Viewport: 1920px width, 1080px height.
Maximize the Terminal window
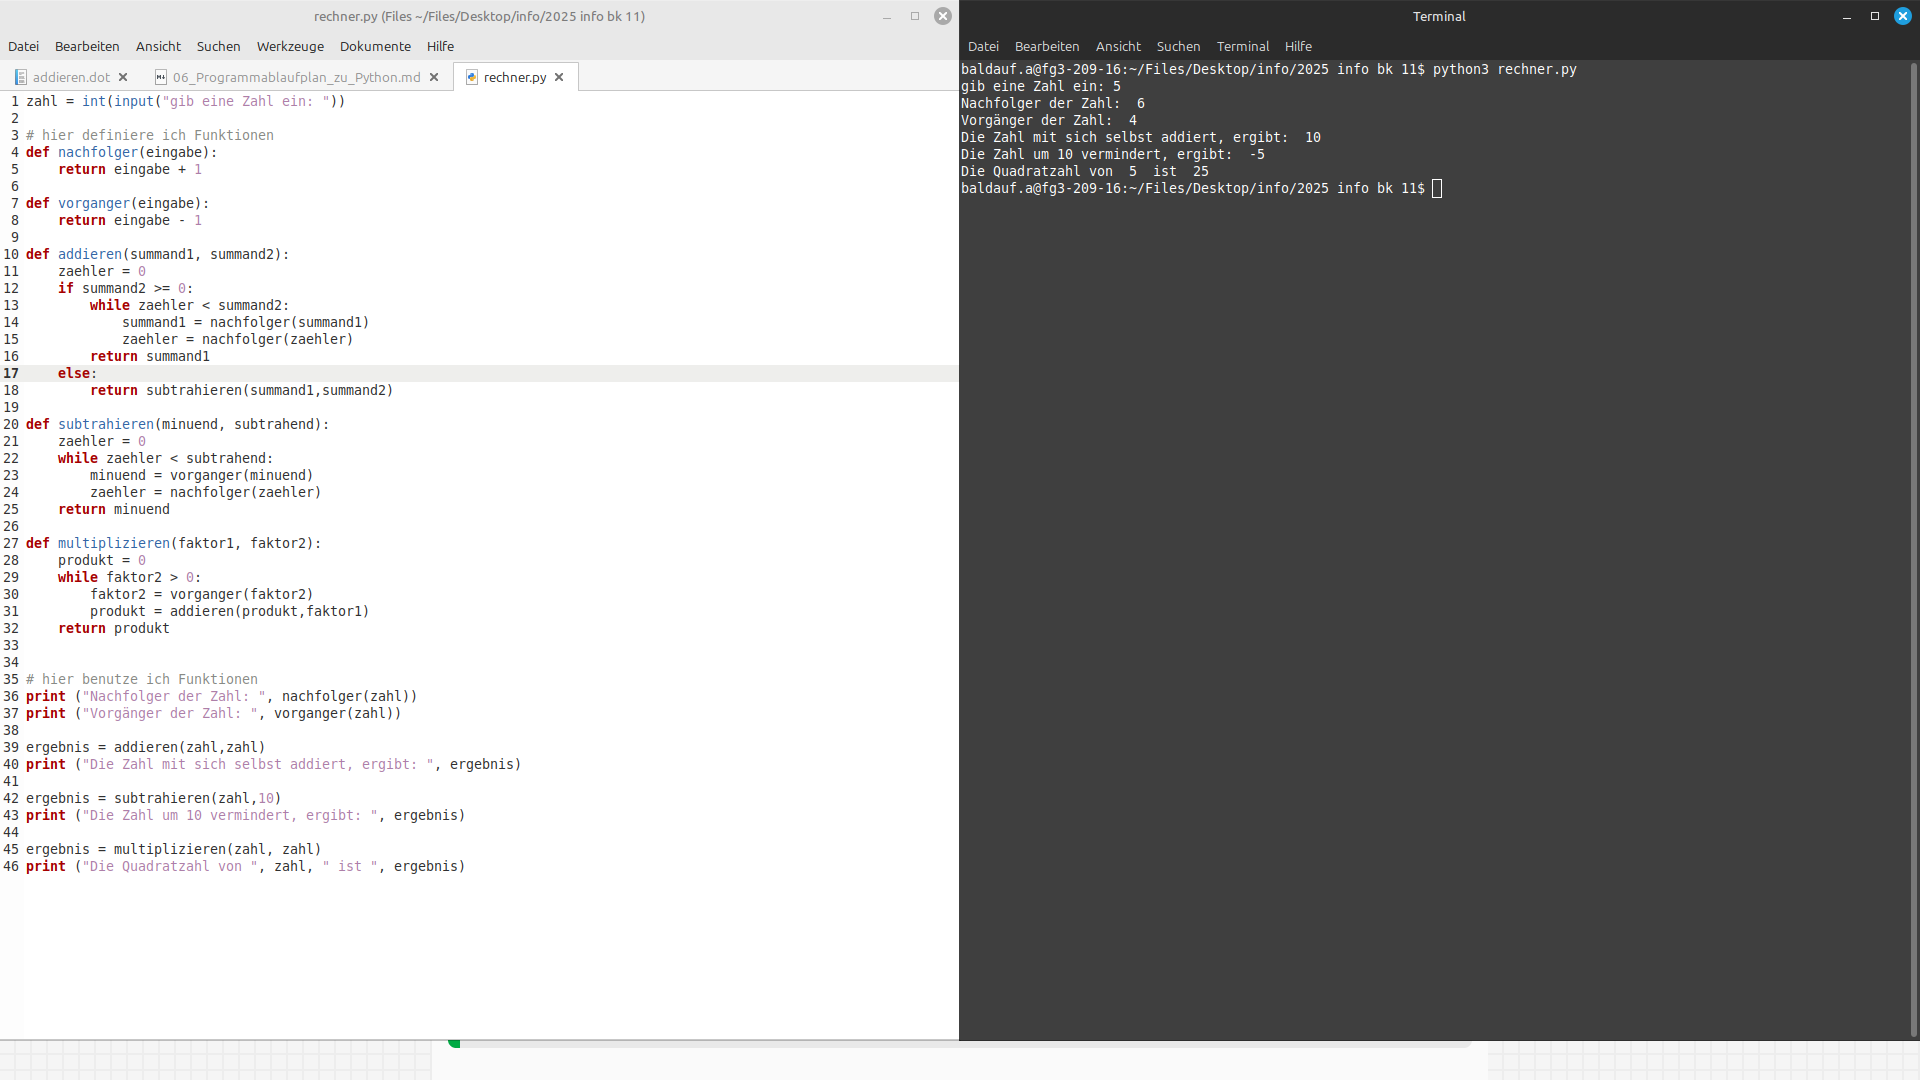click(1875, 16)
